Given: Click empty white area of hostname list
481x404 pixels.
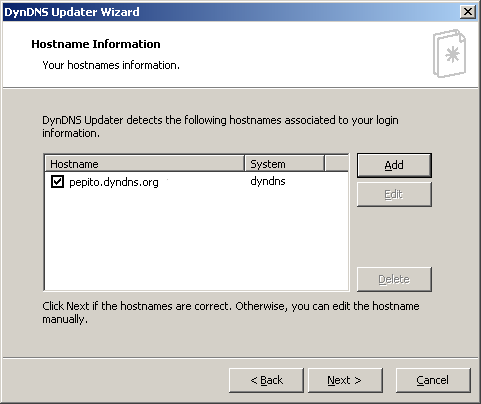Looking at the screenshot, I should pyautogui.click(x=197, y=240).
